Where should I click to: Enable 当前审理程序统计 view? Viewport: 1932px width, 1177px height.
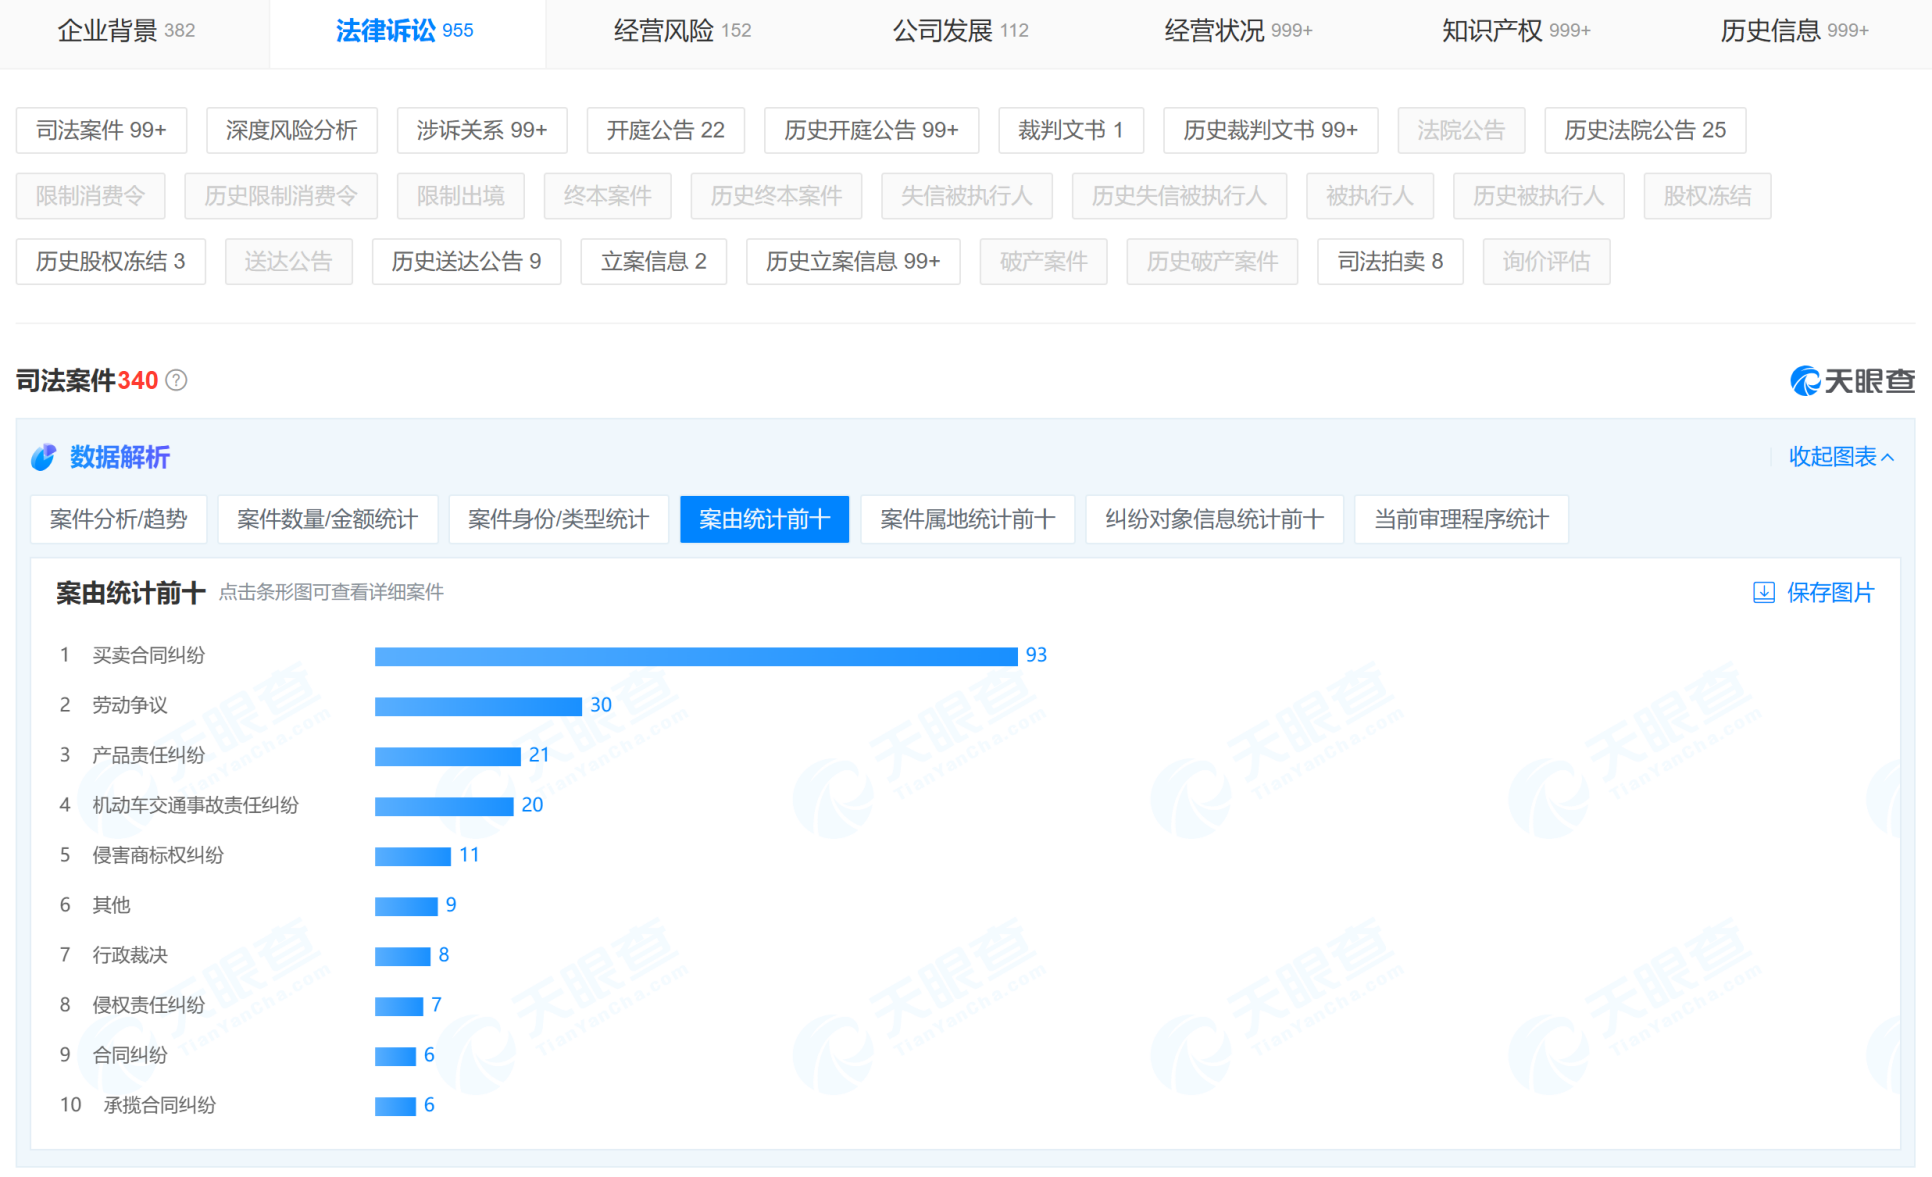point(1461,519)
